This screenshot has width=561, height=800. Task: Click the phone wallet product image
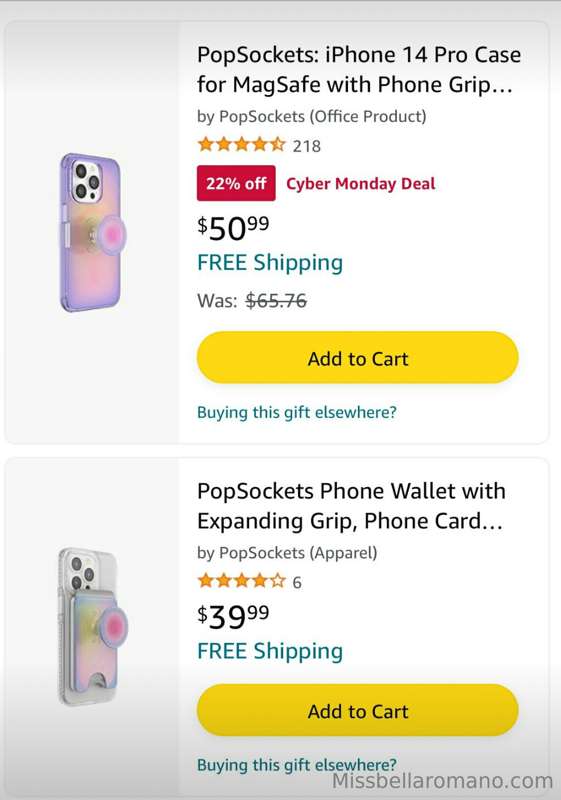(x=92, y=627)
